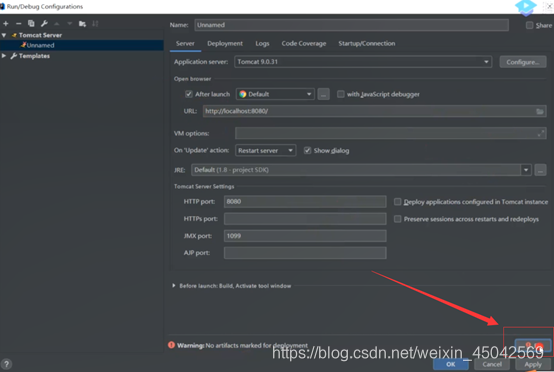Browse for JRE with ellipsis button
Screen dimensions: 554x372
(x=540, y=170)
